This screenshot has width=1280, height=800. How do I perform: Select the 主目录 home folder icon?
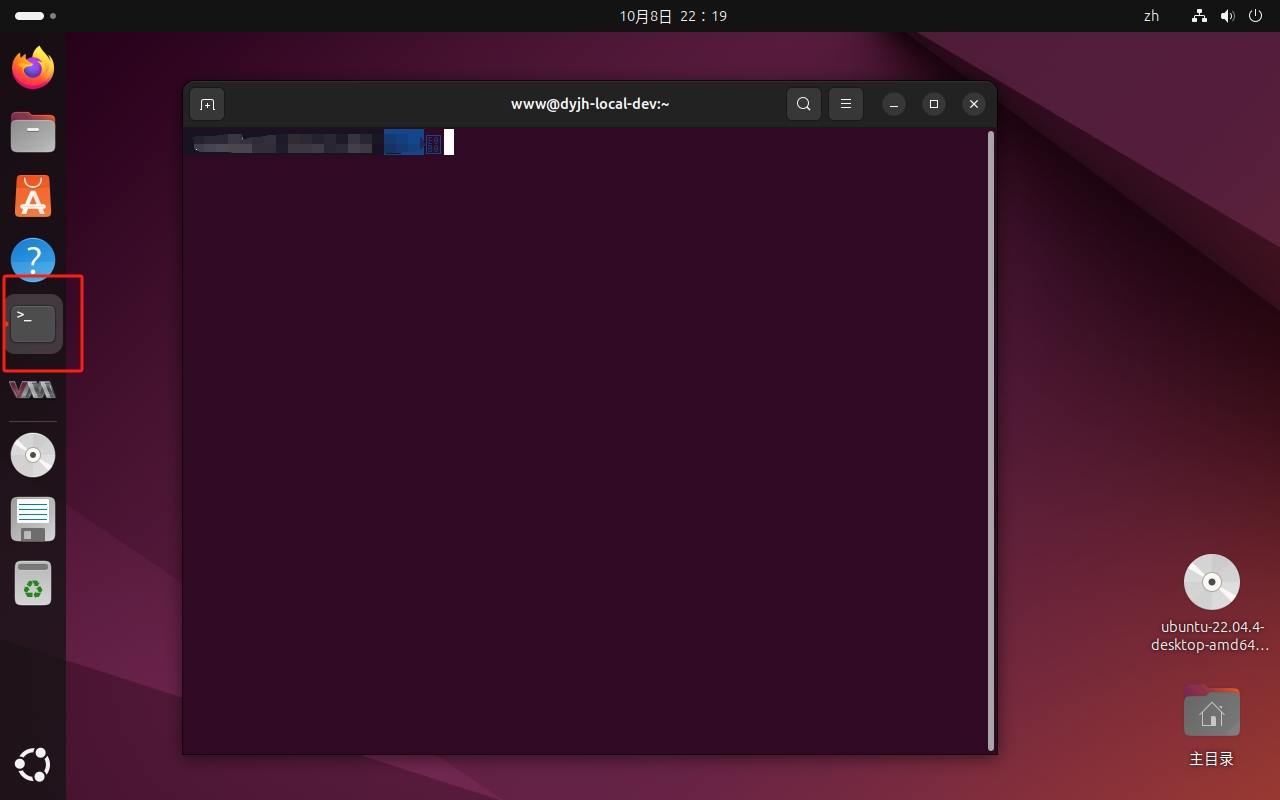tap(1211, 712)
